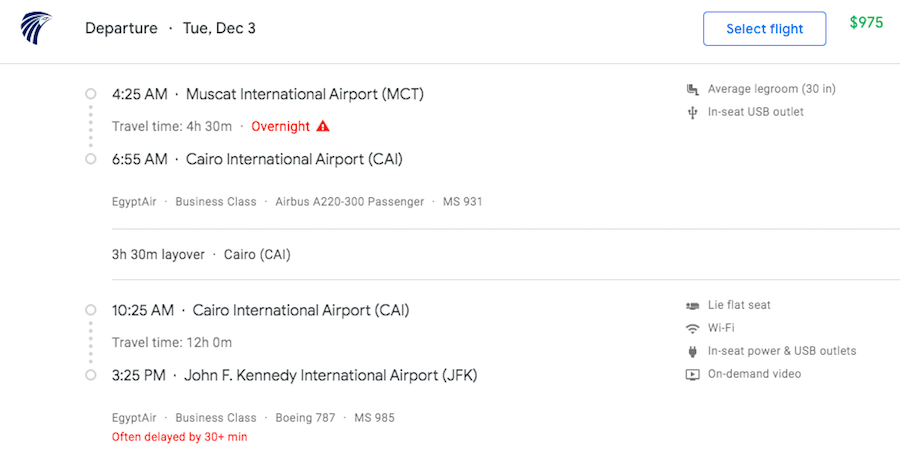Click the 6:55 AM Cairo arrival circle marker
Image resolution: width=900 pixels, height=460 pixels.
90,159
